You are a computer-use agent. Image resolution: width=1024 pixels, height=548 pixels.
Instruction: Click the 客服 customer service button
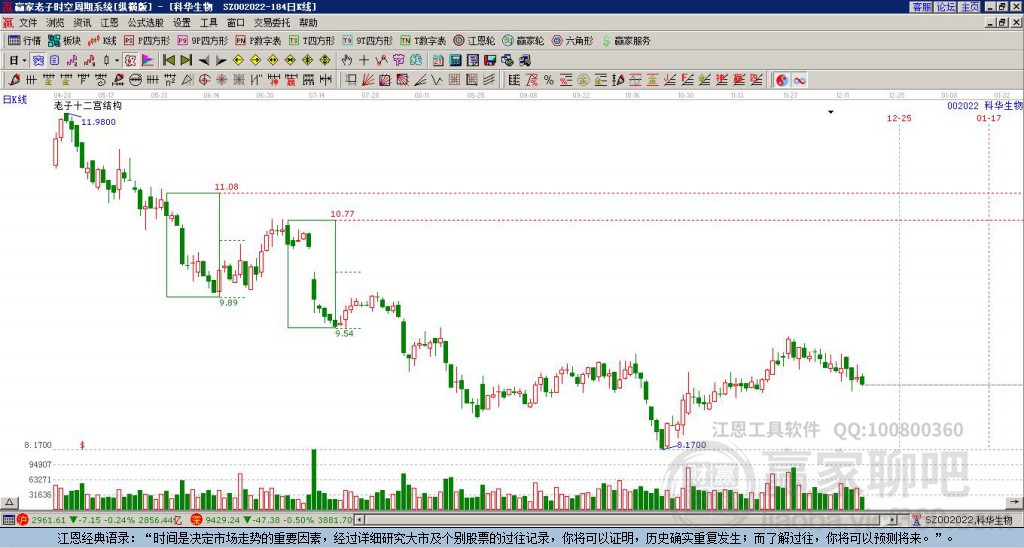[922, 7]
